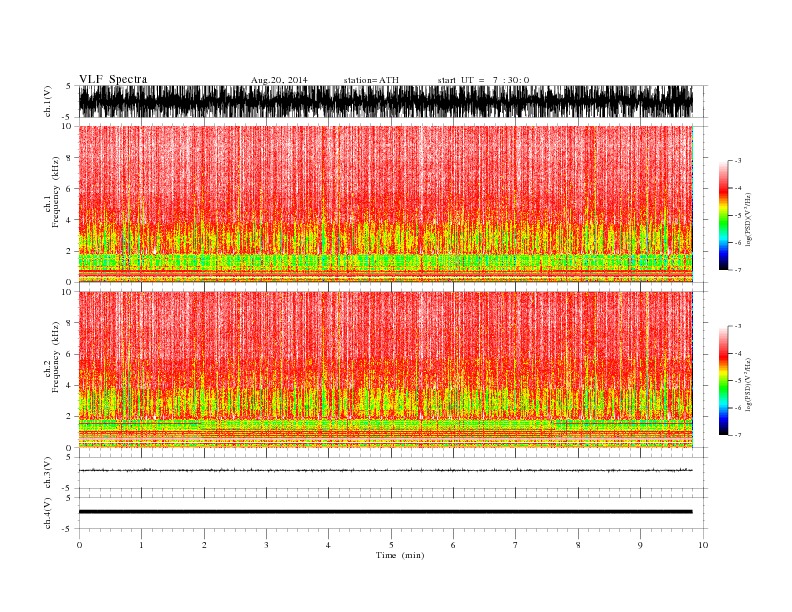Click inside the ch.1 spectrogram panel
Image resolution: width=792 pixels, height=612 pixels.
point(385,204)
